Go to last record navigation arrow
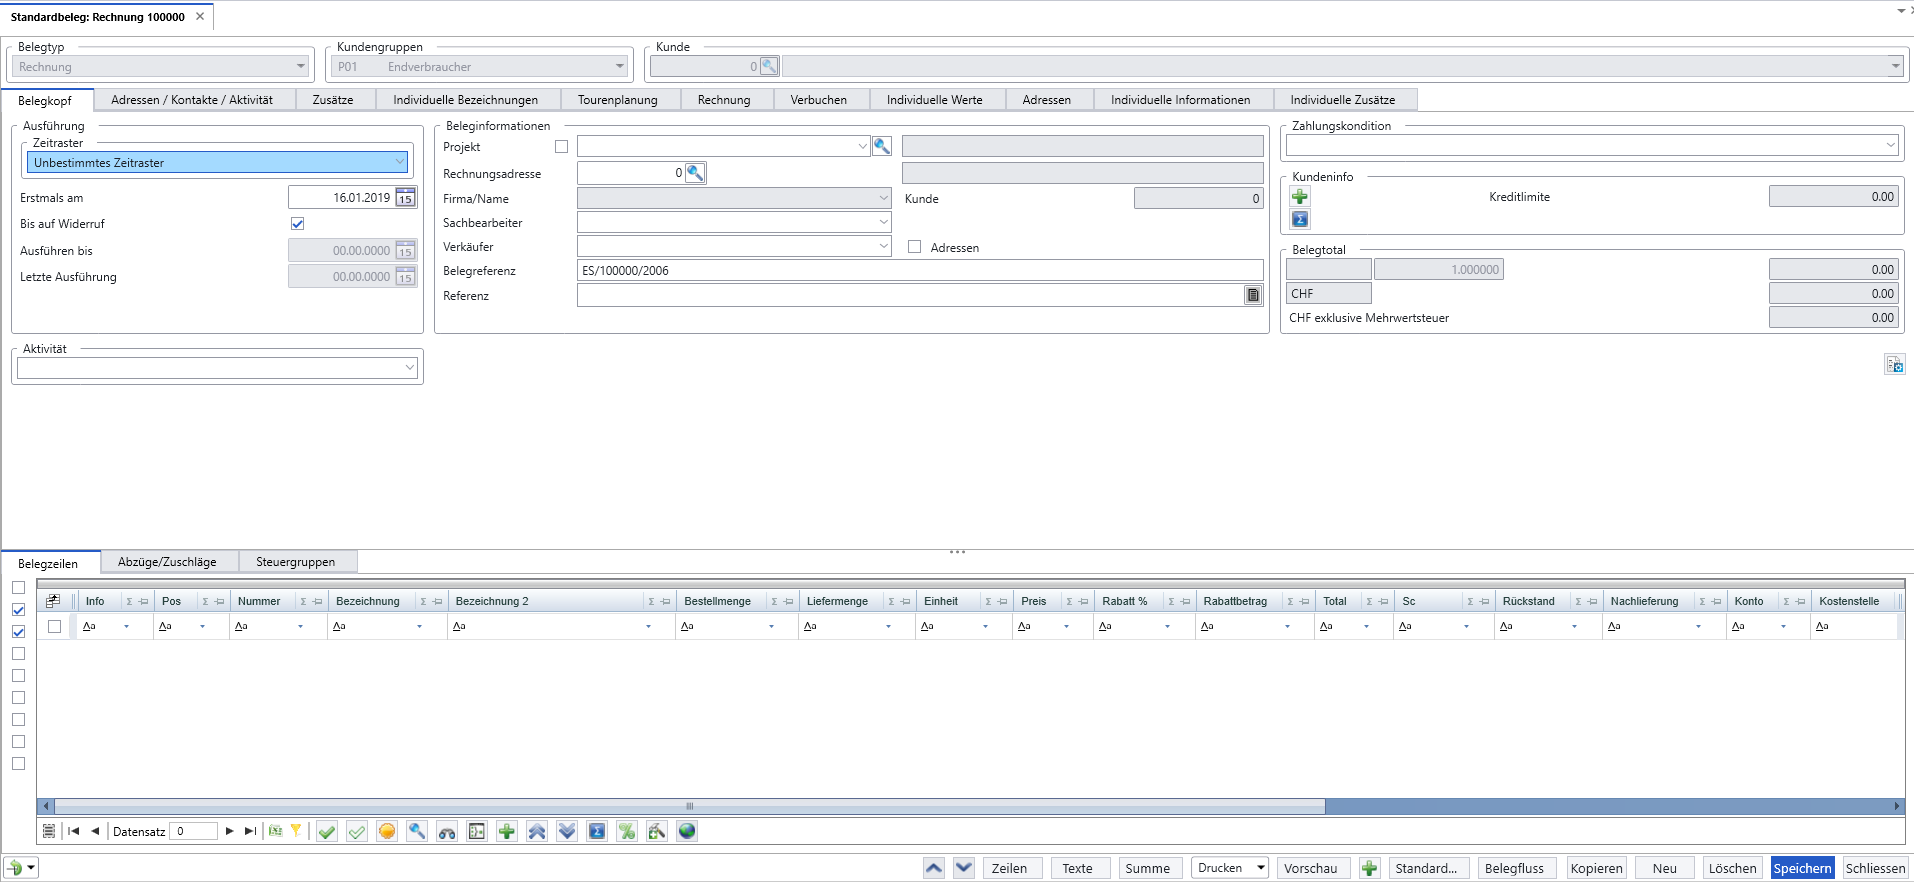1914x882 pixels. pyautogui.click(x=250, y=831)
